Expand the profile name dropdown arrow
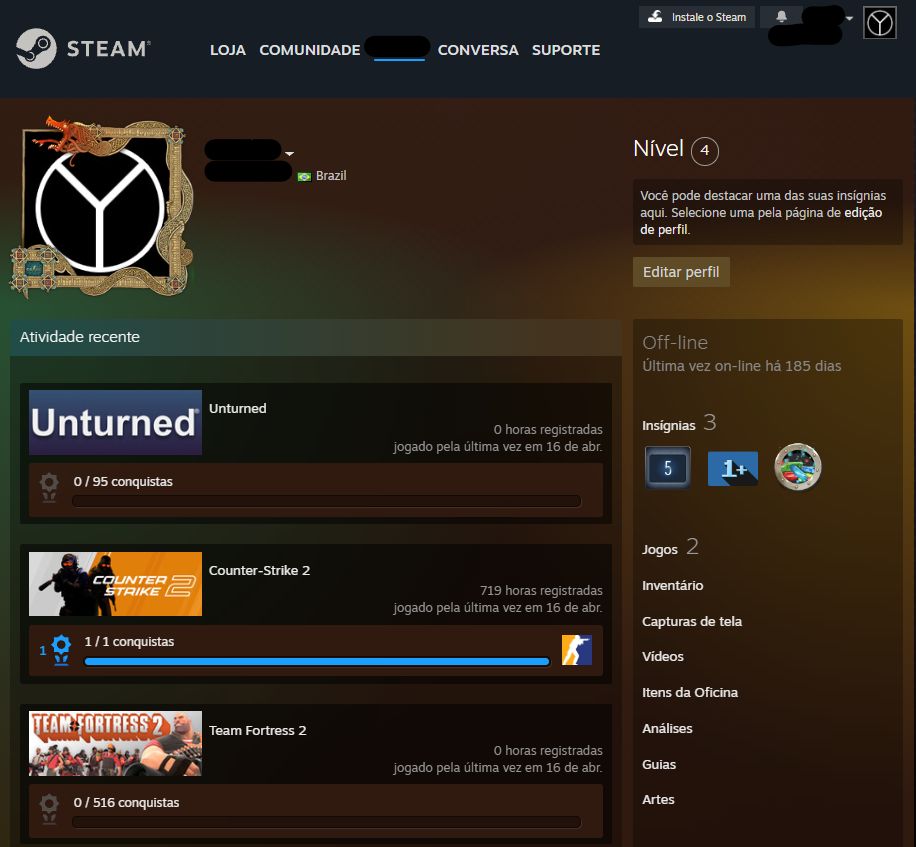The height and width of the screenshot is (847, 916). tap(289, 154)
